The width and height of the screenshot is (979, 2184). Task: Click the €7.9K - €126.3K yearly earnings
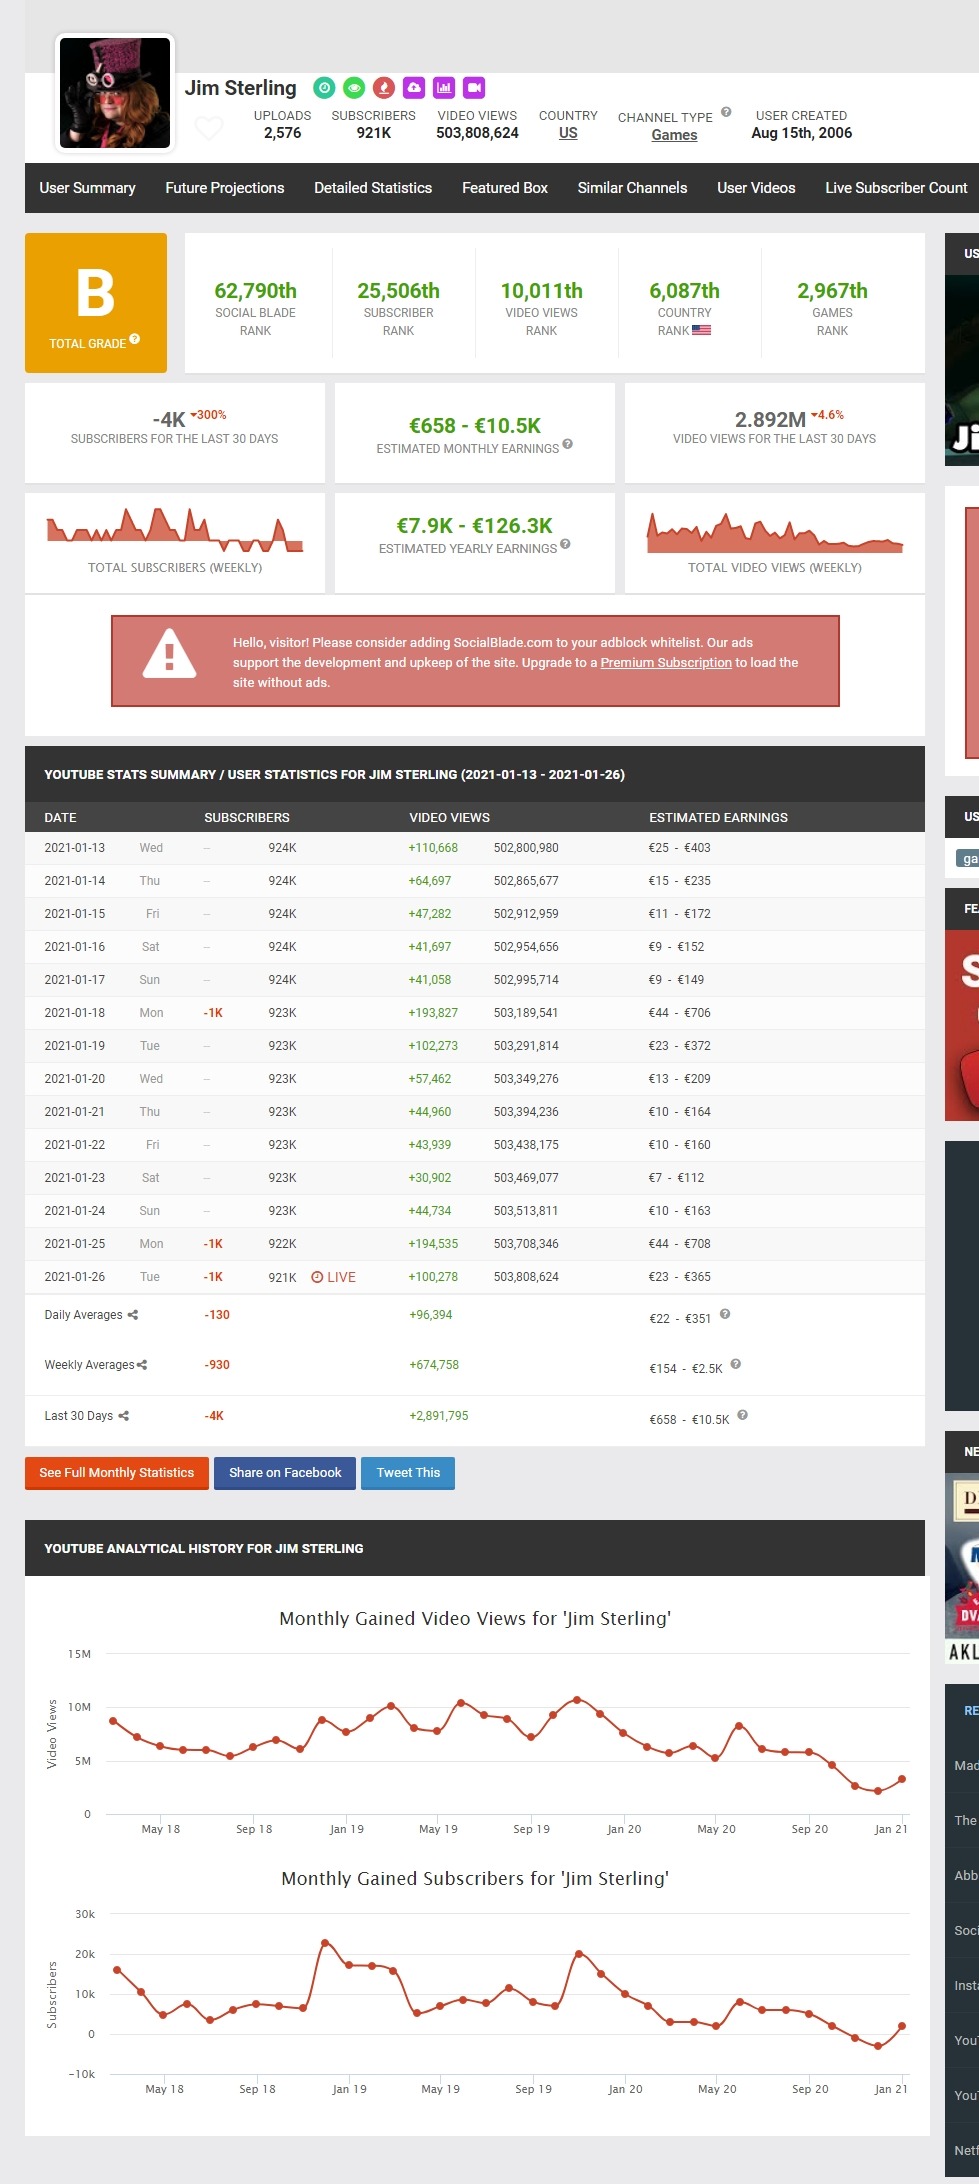click(474, 526)
